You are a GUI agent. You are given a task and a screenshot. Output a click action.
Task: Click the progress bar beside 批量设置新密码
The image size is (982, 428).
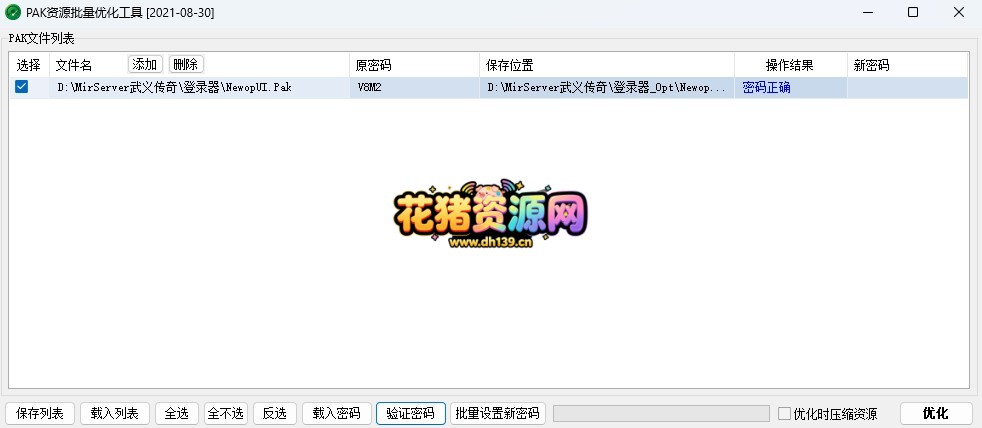click(x=661, y=414)
